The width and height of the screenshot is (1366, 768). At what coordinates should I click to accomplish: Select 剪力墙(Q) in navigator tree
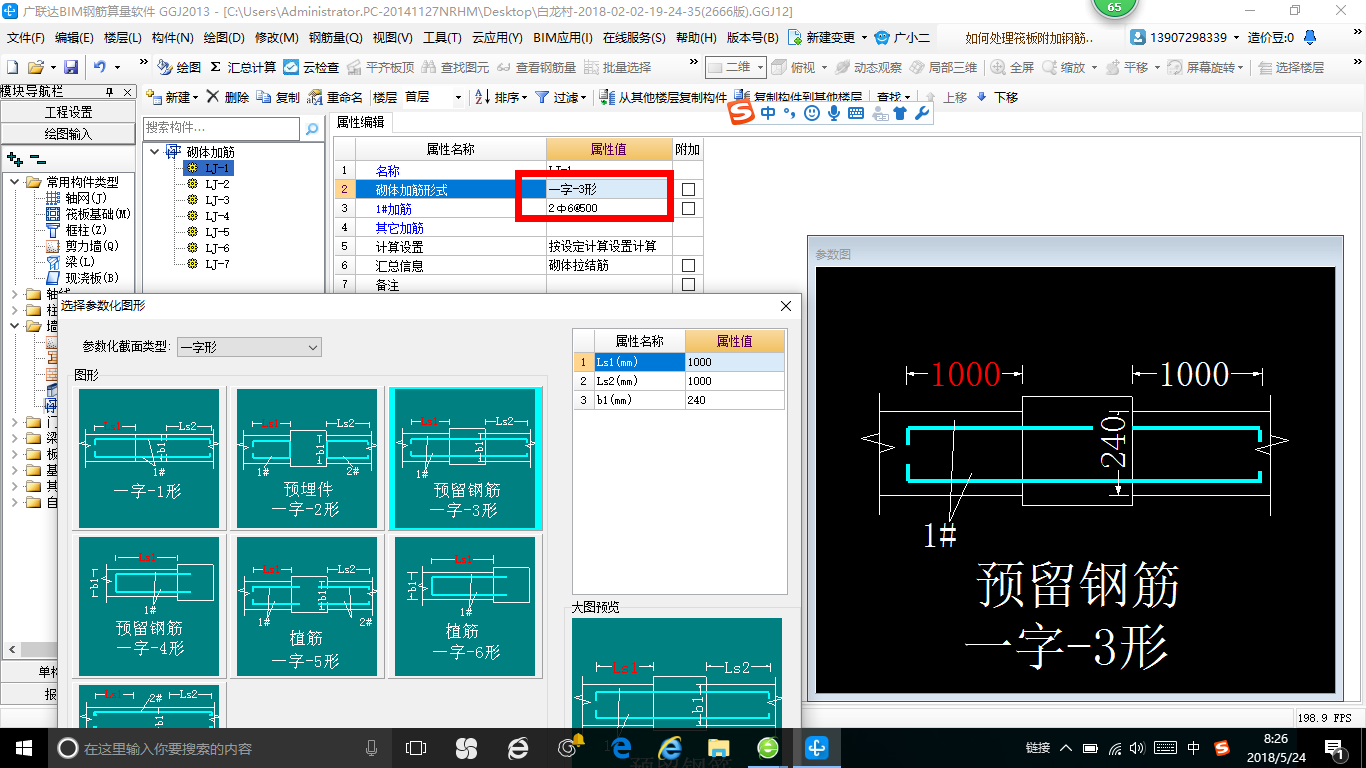pyautogui.click(x=92, y=246)
